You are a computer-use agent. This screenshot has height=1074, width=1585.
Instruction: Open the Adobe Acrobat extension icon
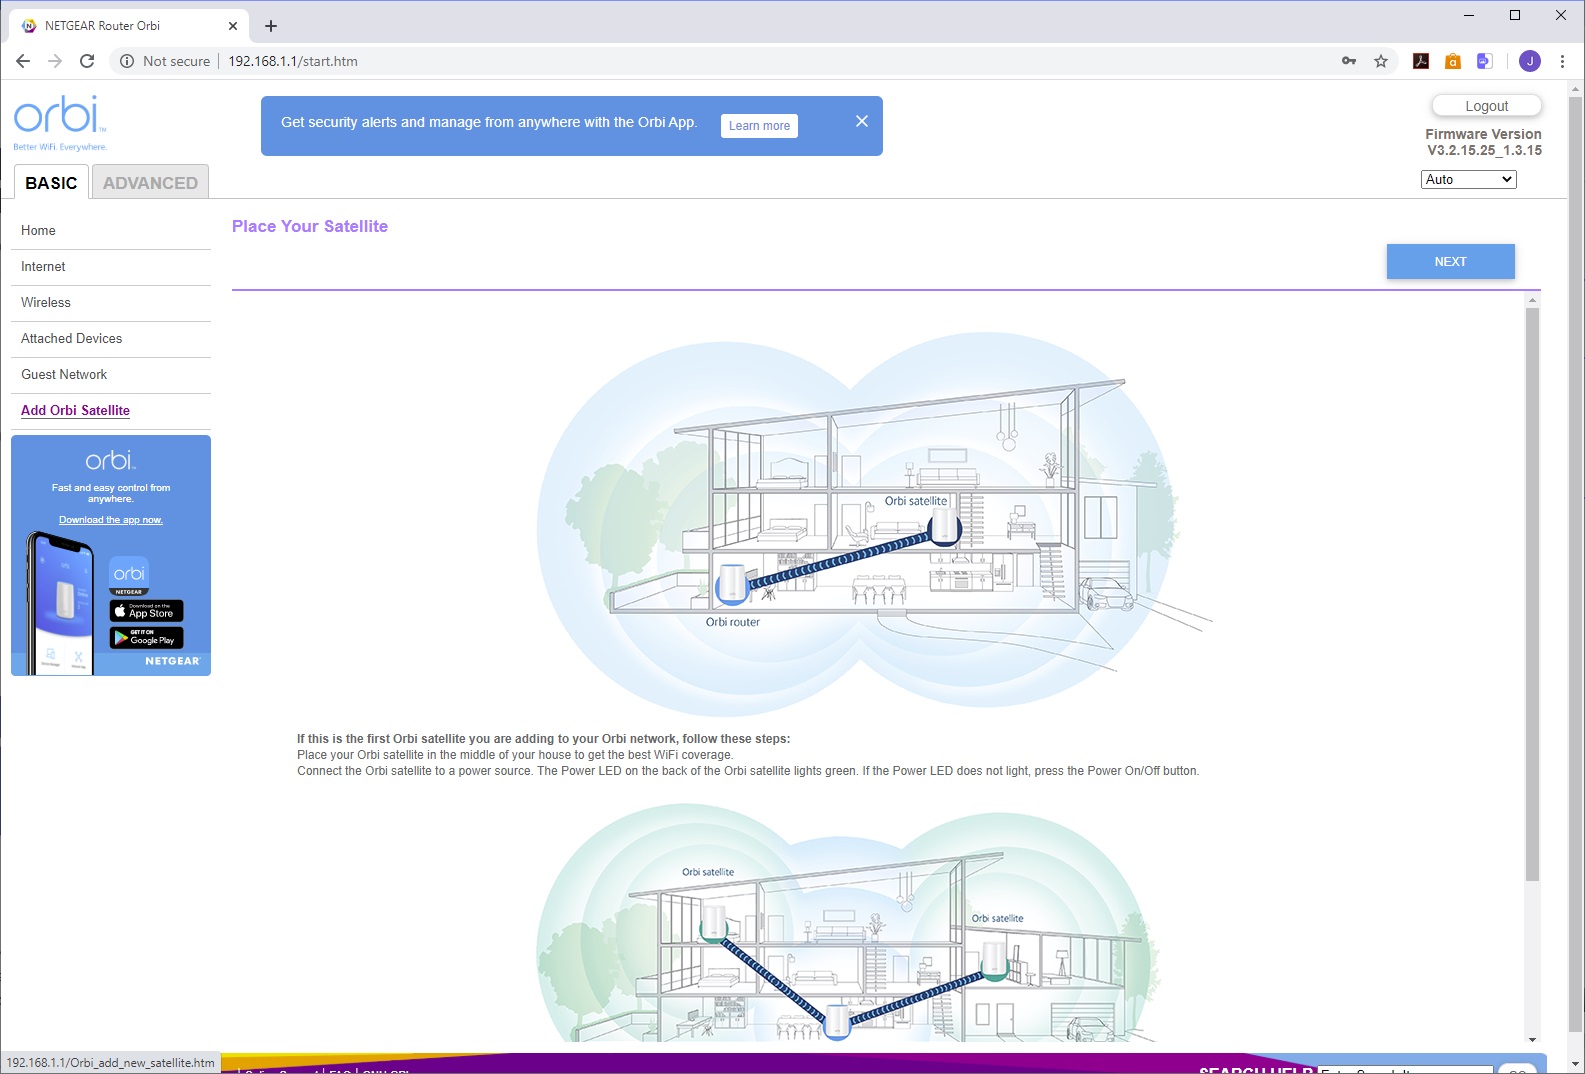1421,61
